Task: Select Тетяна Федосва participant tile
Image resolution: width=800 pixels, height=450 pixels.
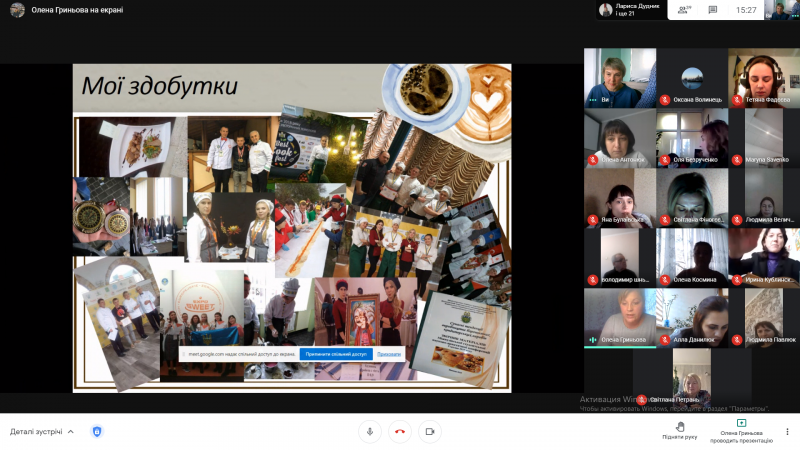Action: [764, 78]
